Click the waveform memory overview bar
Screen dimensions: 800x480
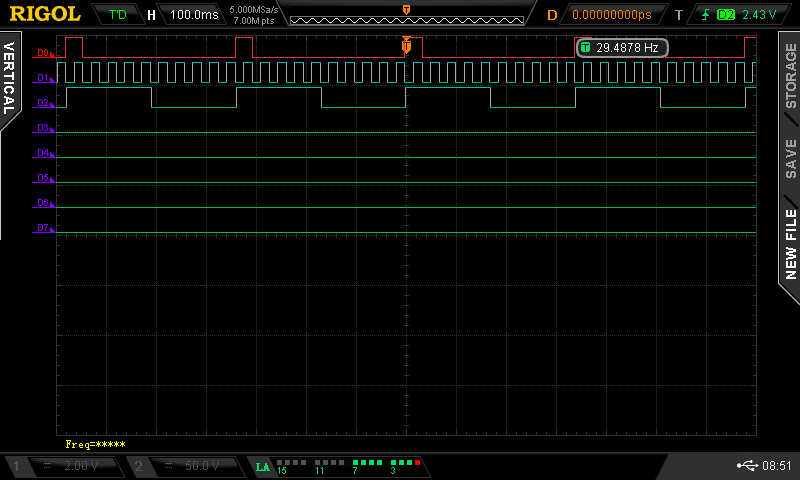click(407, 20)
